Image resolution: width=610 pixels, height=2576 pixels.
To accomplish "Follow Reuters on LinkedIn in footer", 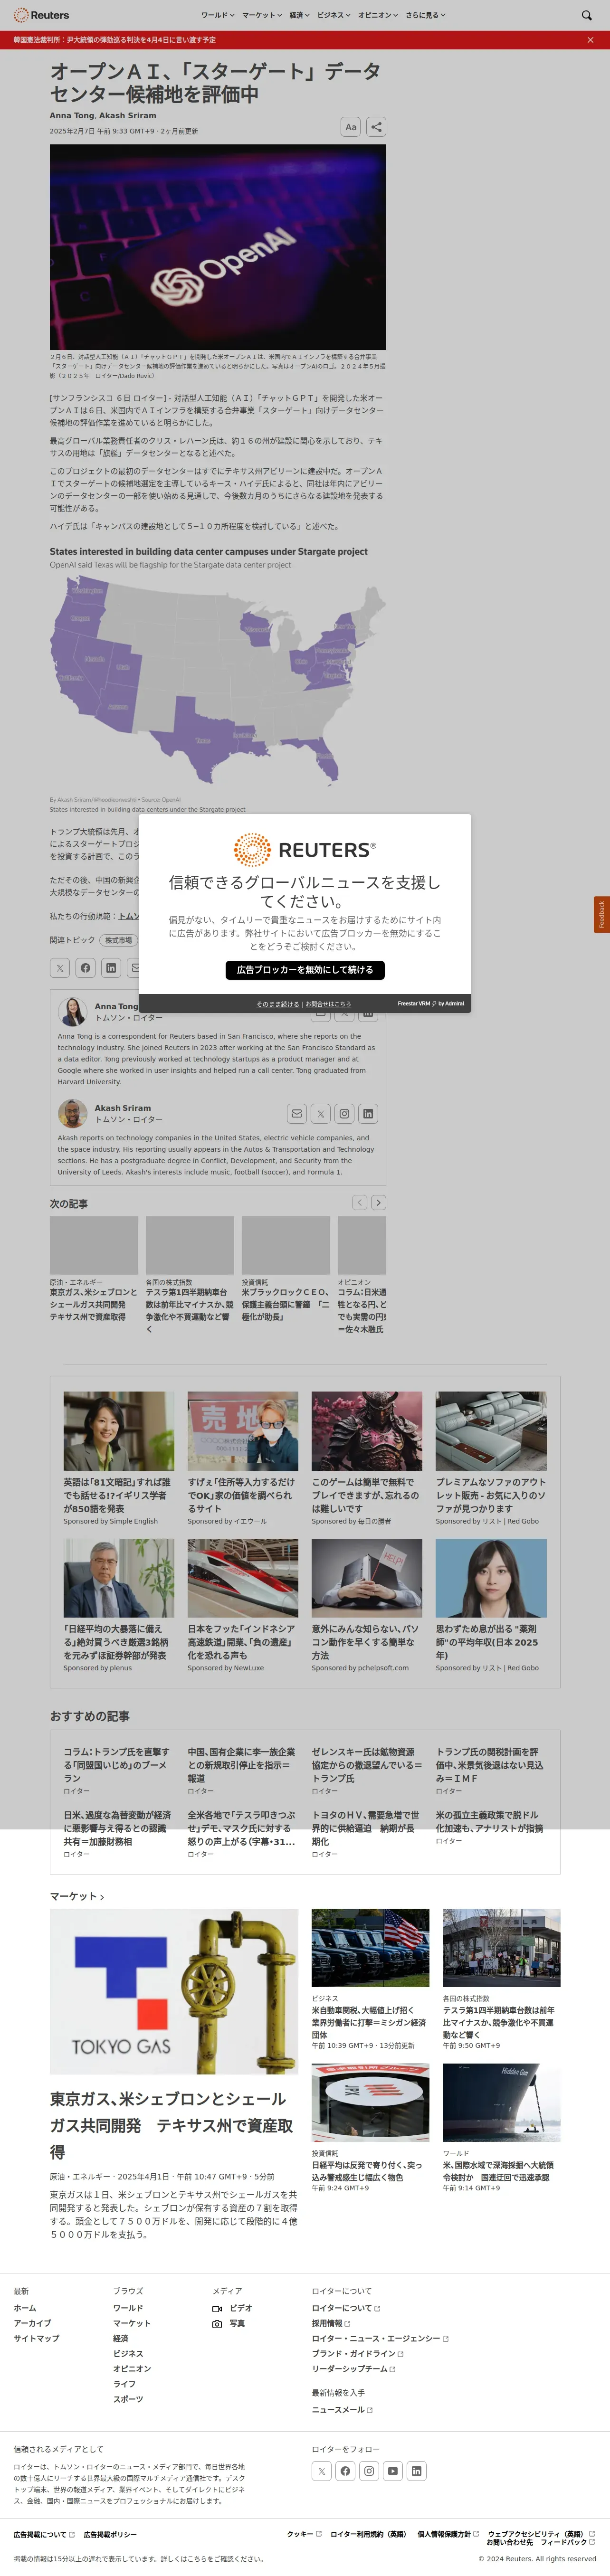I will point(417,2470).
